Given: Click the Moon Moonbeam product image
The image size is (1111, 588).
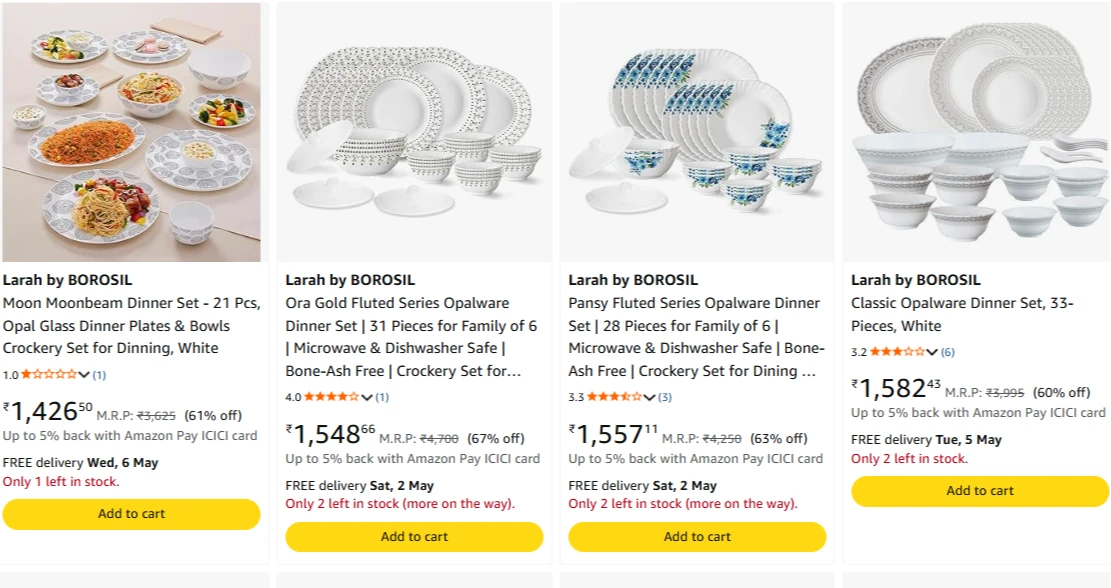Looking at the screenshot, I should [131, 132].
